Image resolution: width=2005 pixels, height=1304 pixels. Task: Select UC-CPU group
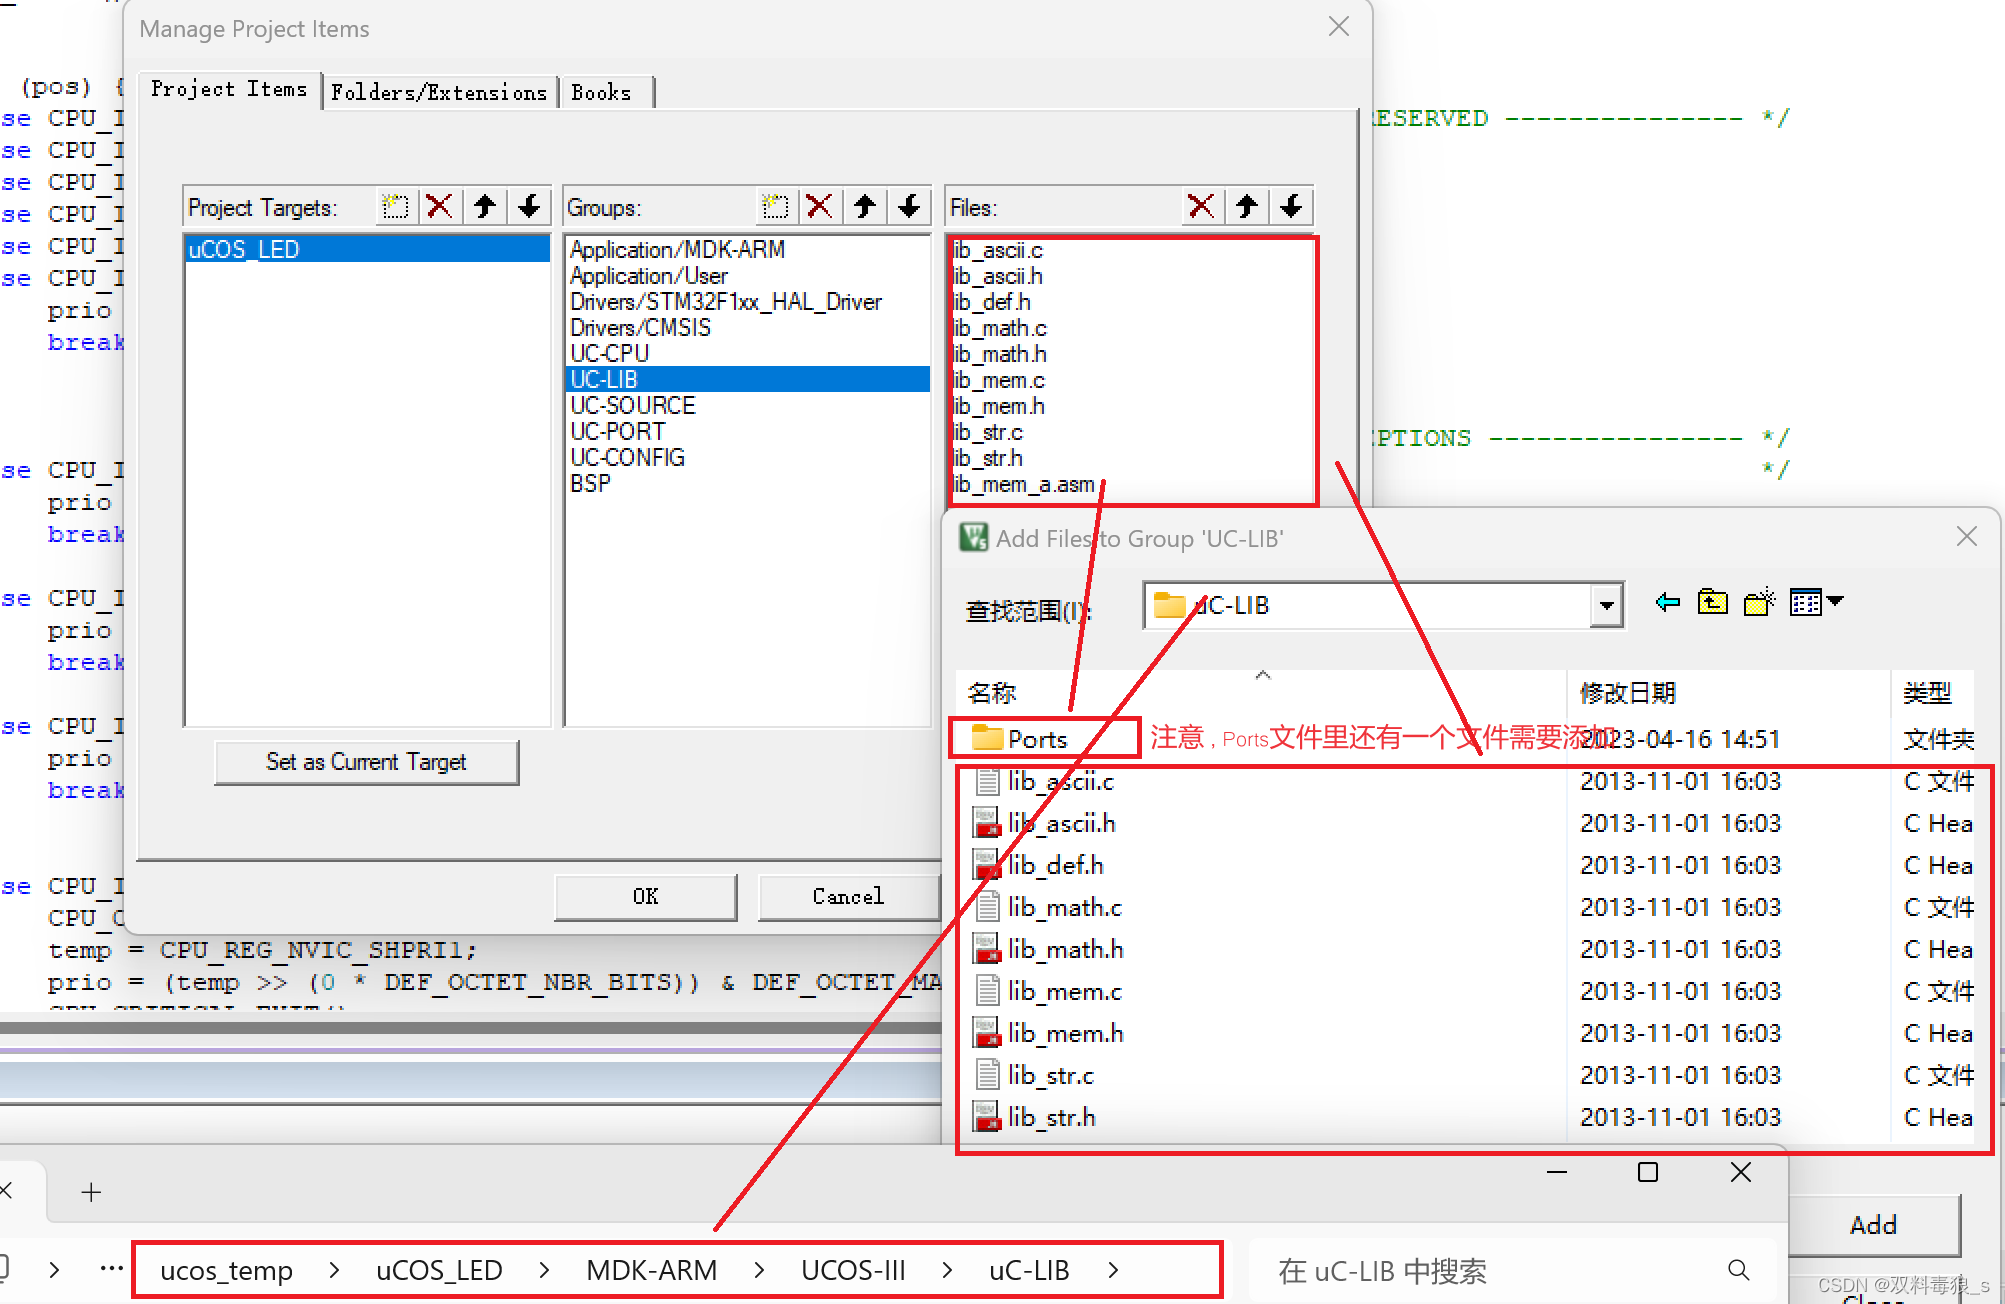747,353
